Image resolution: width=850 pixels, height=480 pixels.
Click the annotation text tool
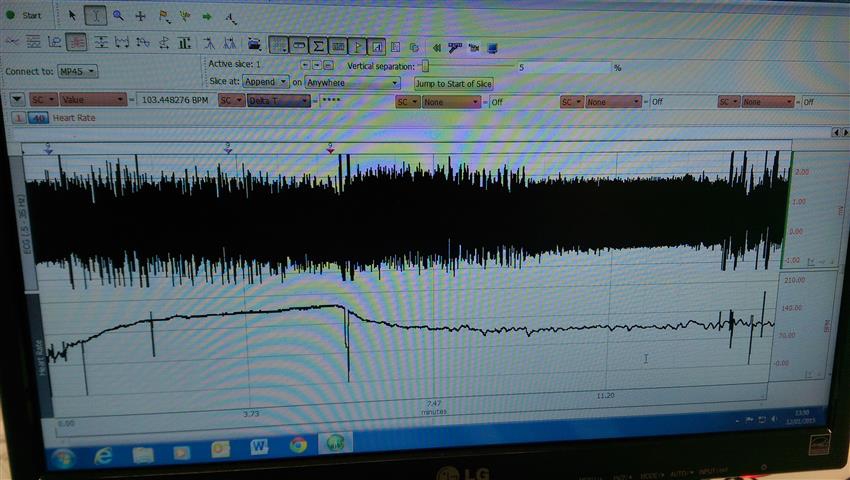tap(230, 18)
